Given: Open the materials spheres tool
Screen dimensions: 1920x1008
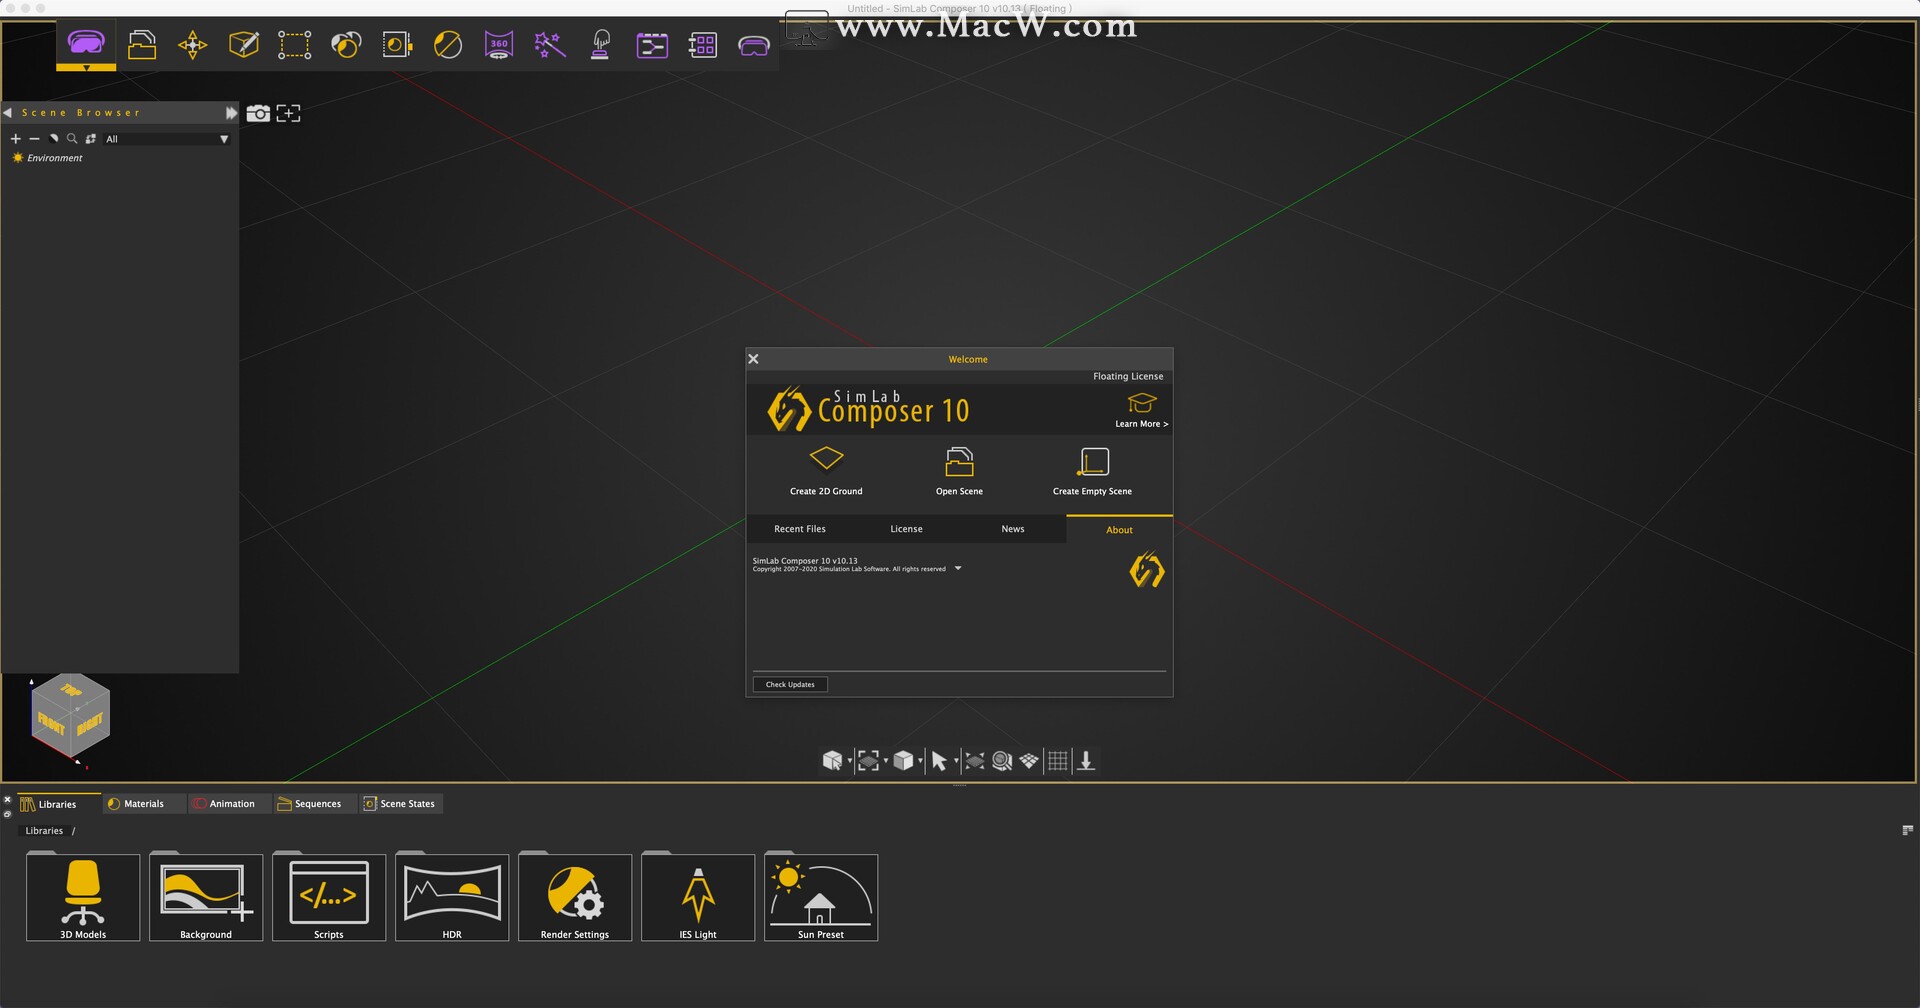Looking at the screenshot, I should 346,45.
